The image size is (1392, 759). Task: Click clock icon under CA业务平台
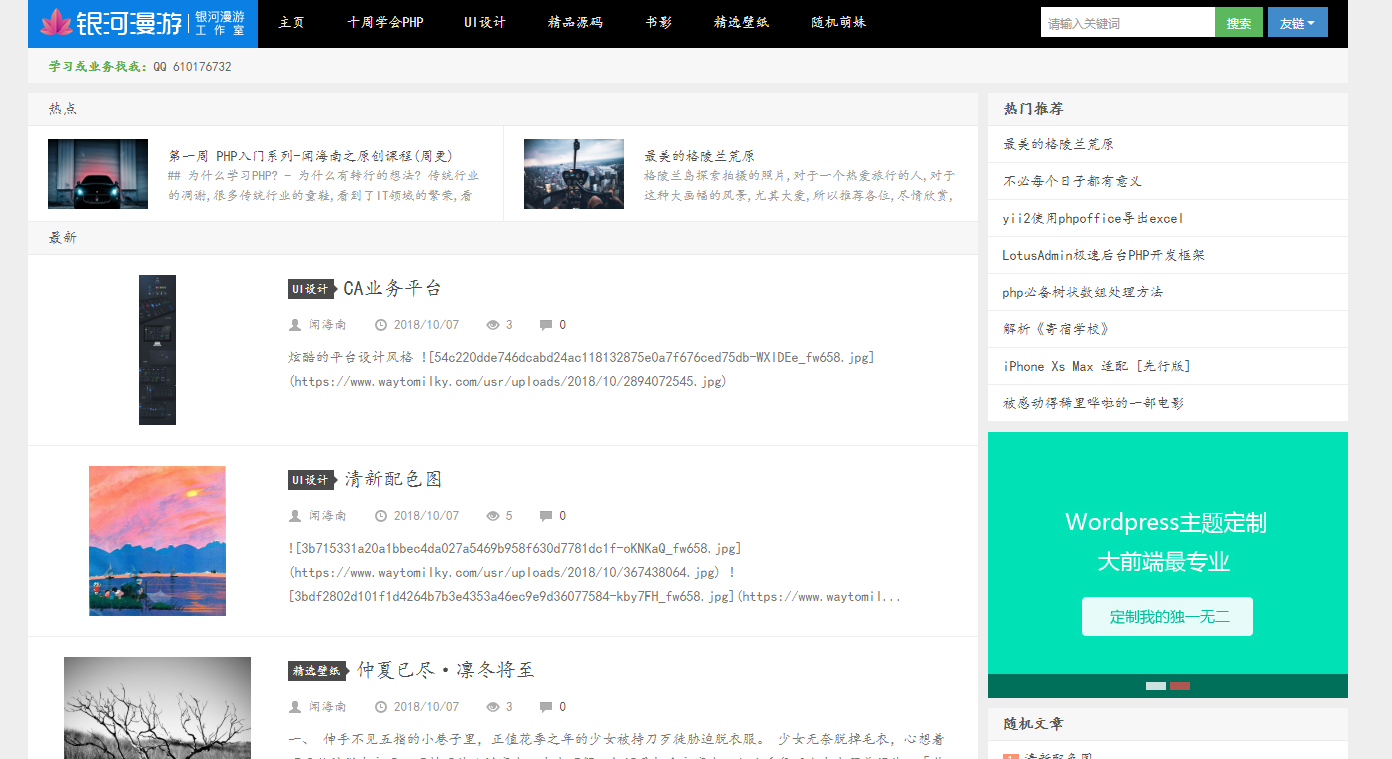(x=381, y=325)
